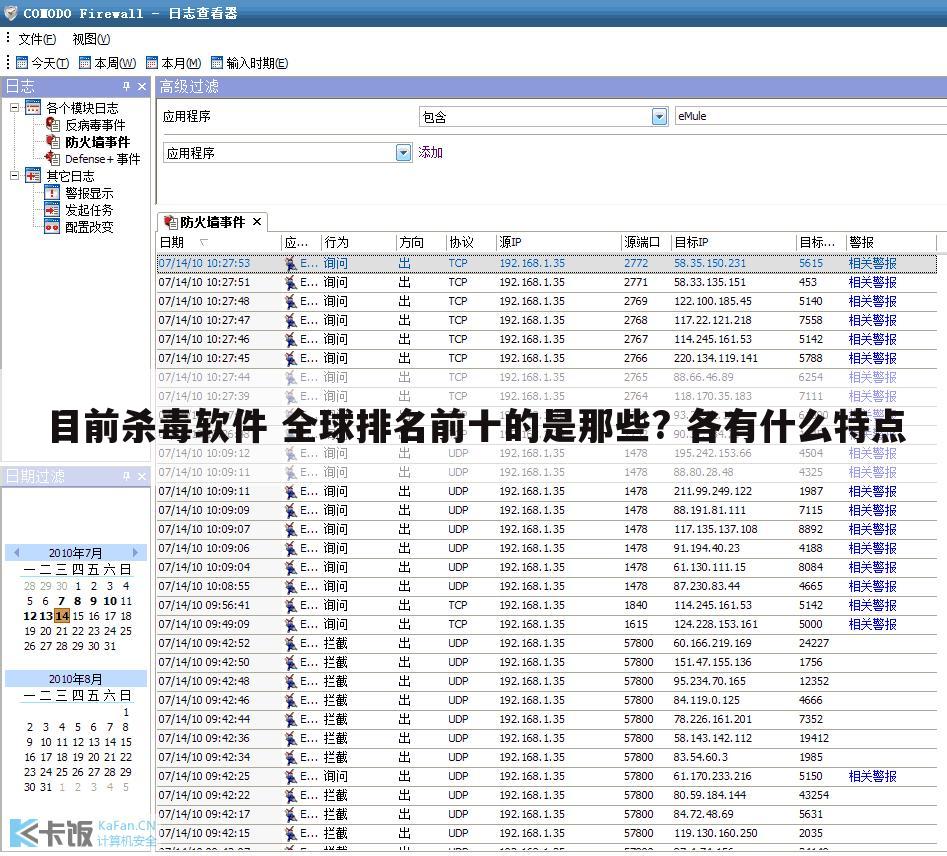Click the 反病毒事件 tree icon
The height and width of the screenshot is (856, 947).
53,124
